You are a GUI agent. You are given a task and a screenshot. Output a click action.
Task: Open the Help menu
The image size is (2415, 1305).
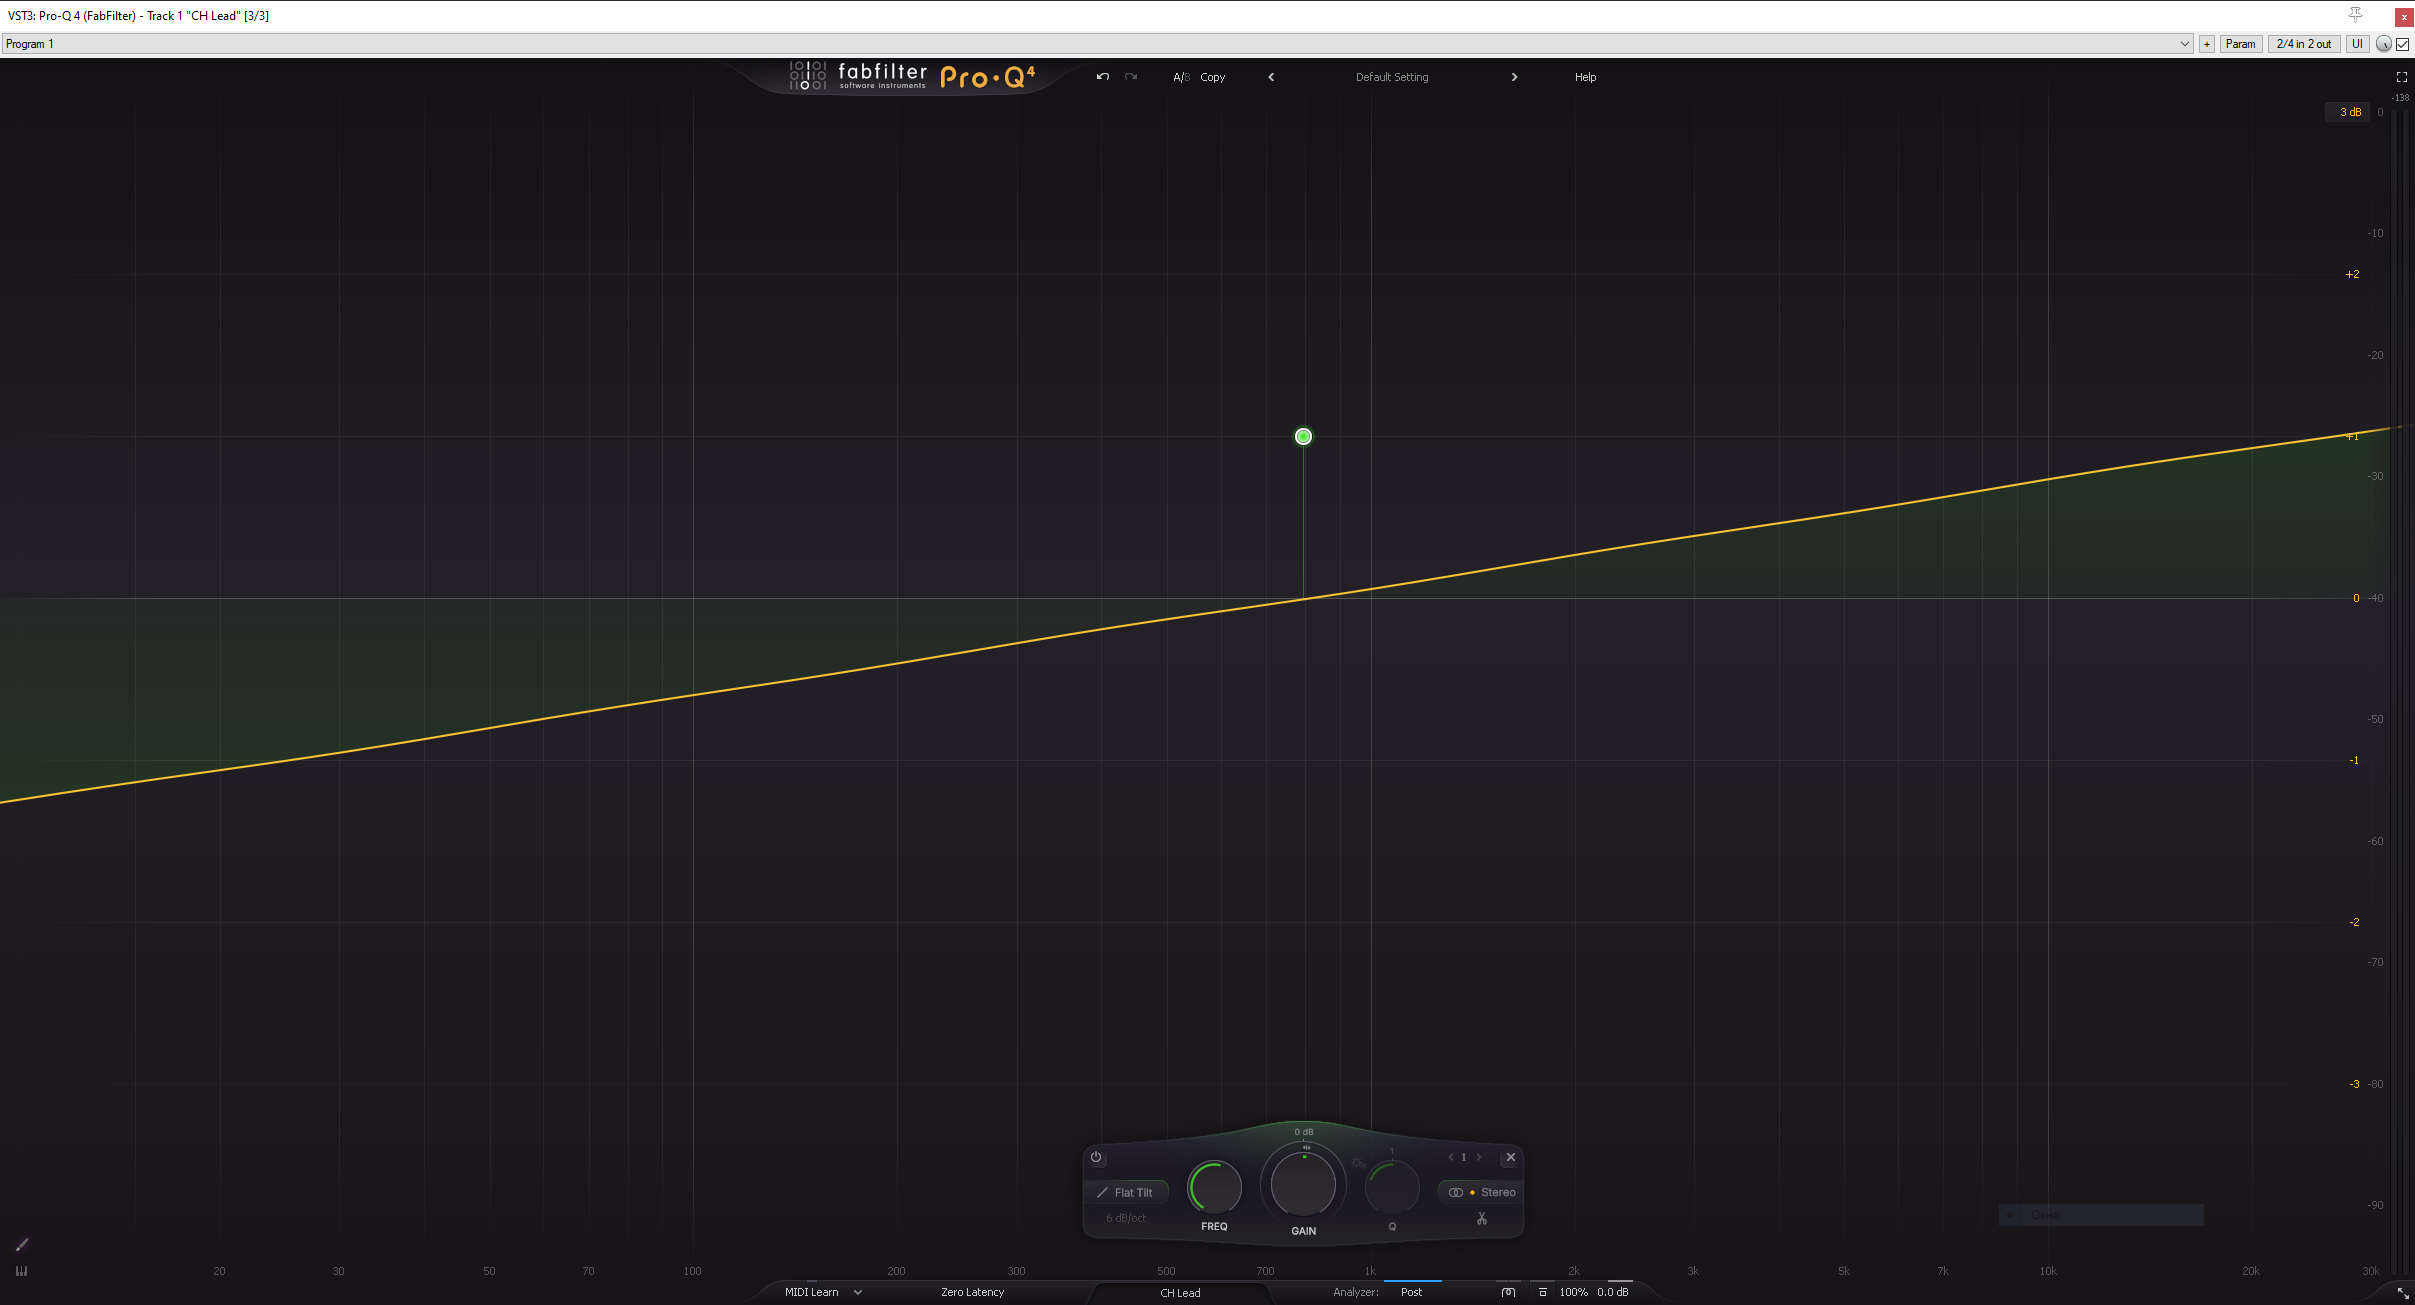pos(1585,77)
